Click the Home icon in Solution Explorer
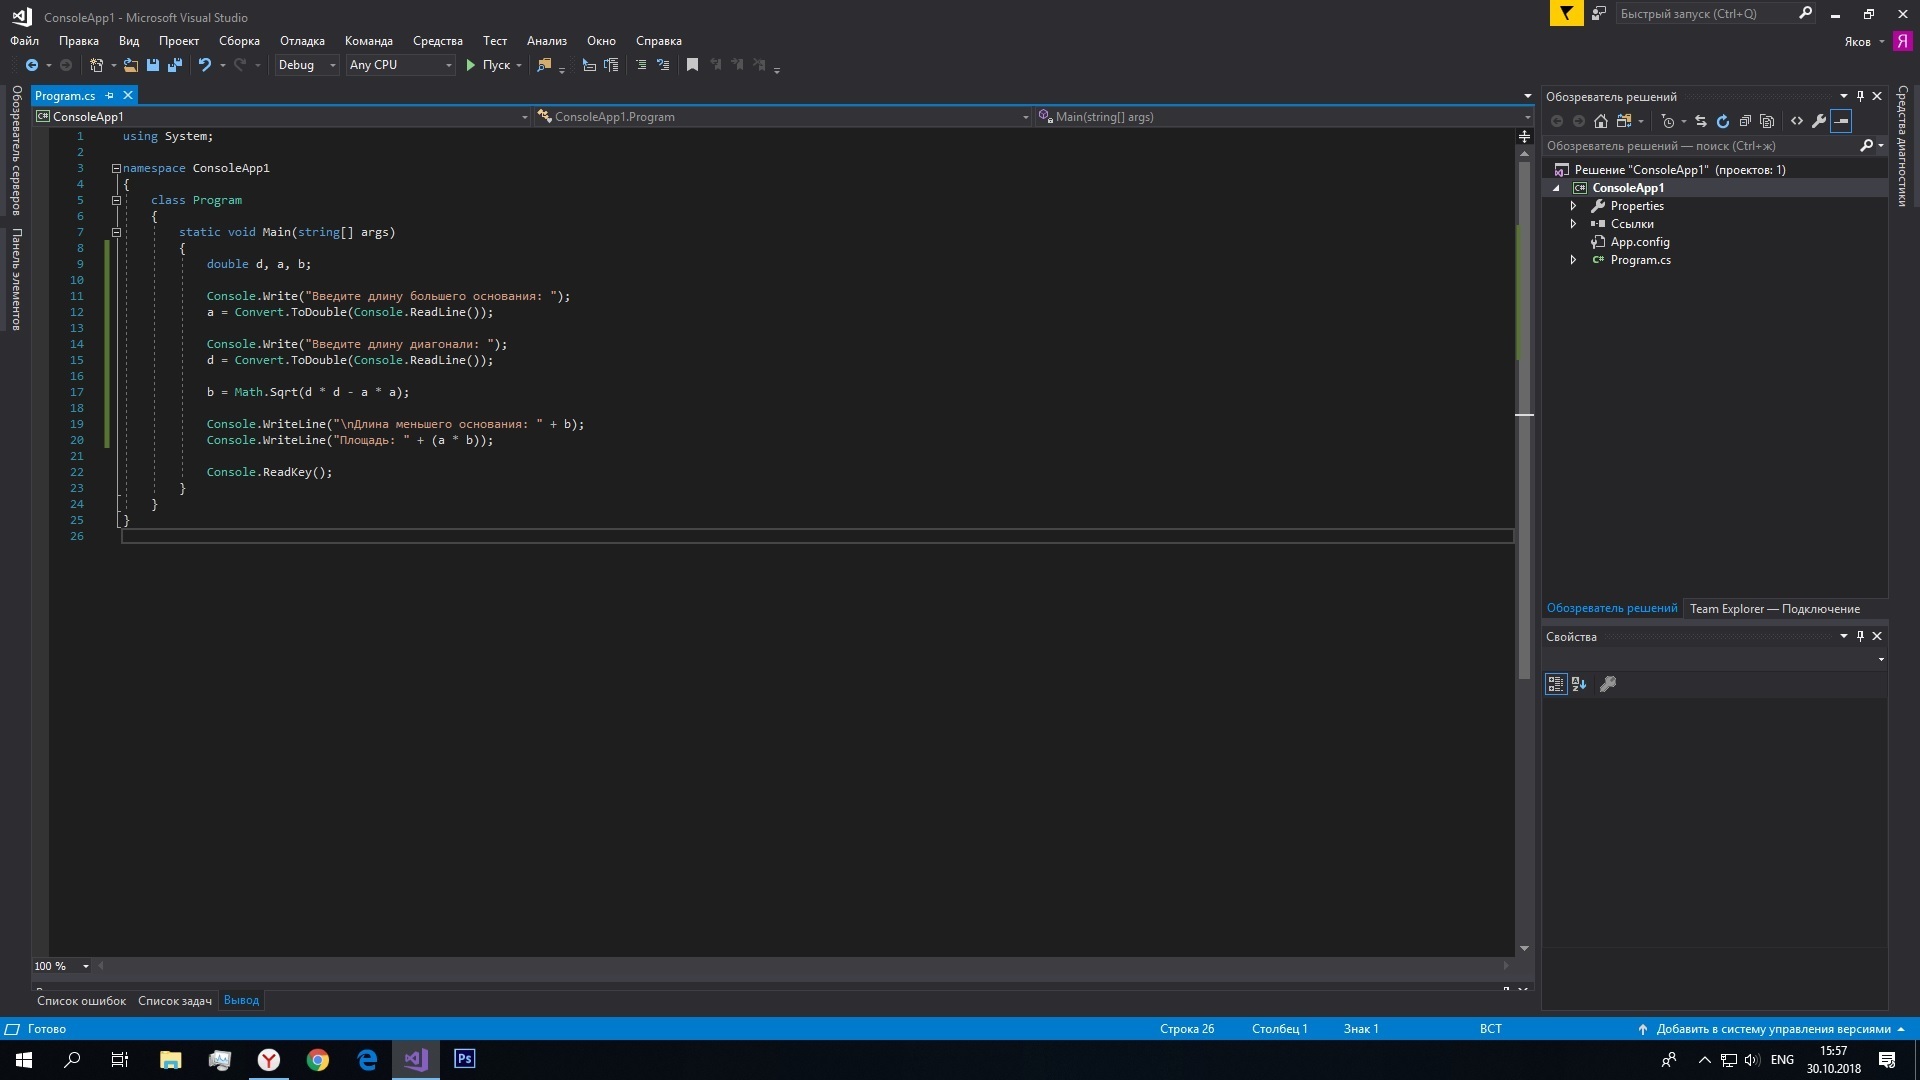The height and width of the screenshot is (1080, 1920). (x=1601, y=121)
